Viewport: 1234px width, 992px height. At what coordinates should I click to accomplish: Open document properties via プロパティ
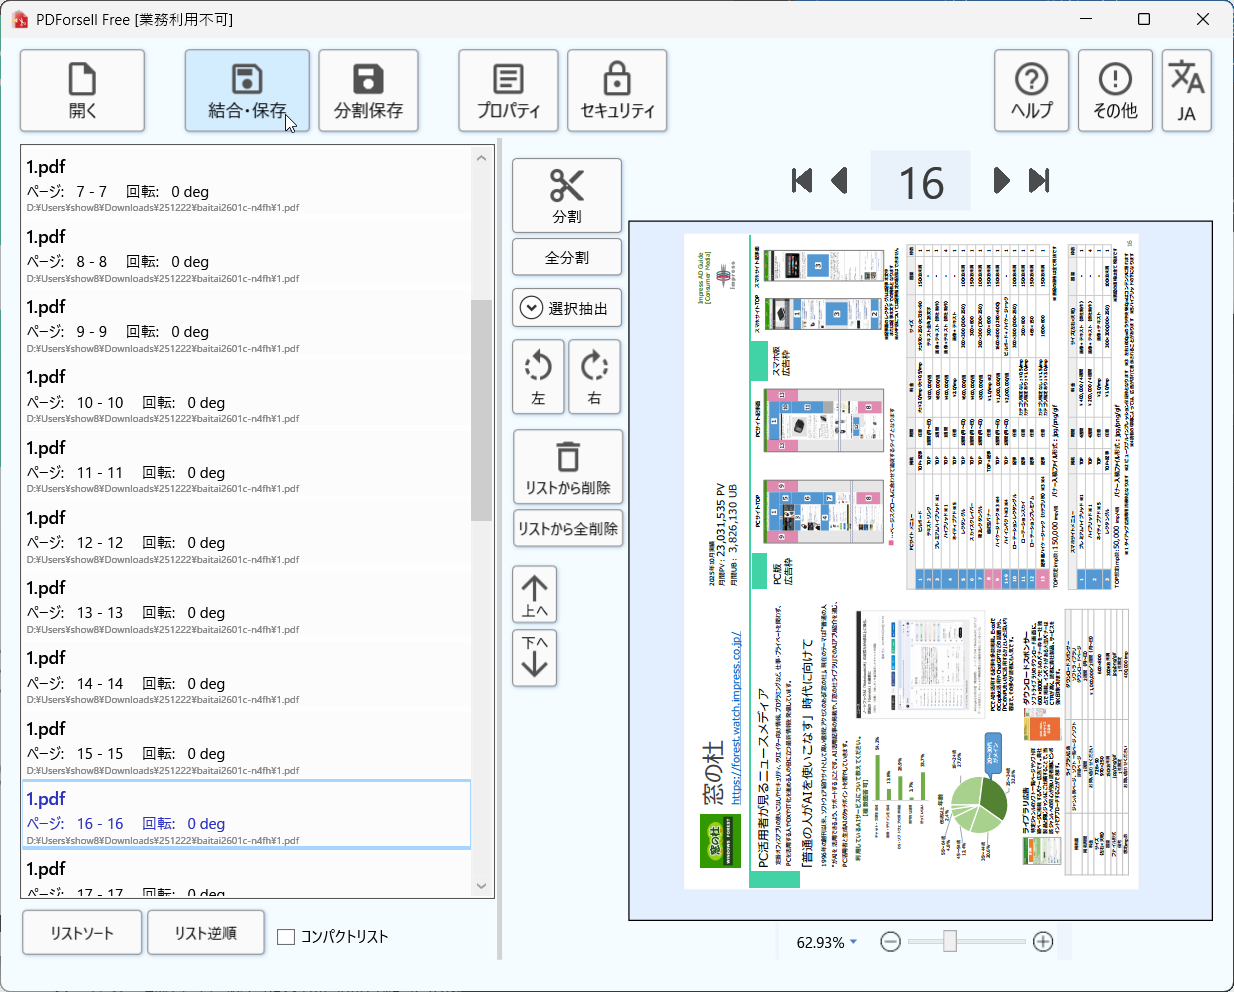pos(508,90)
